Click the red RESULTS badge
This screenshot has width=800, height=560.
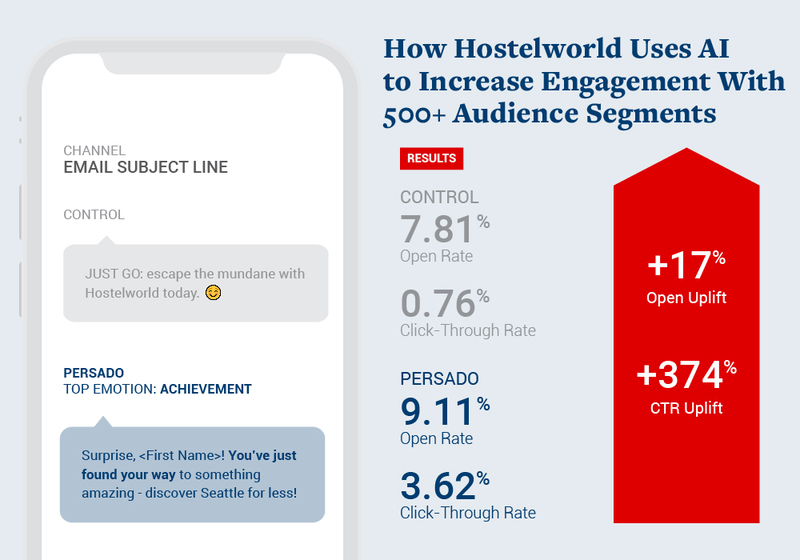click(431, 158)
